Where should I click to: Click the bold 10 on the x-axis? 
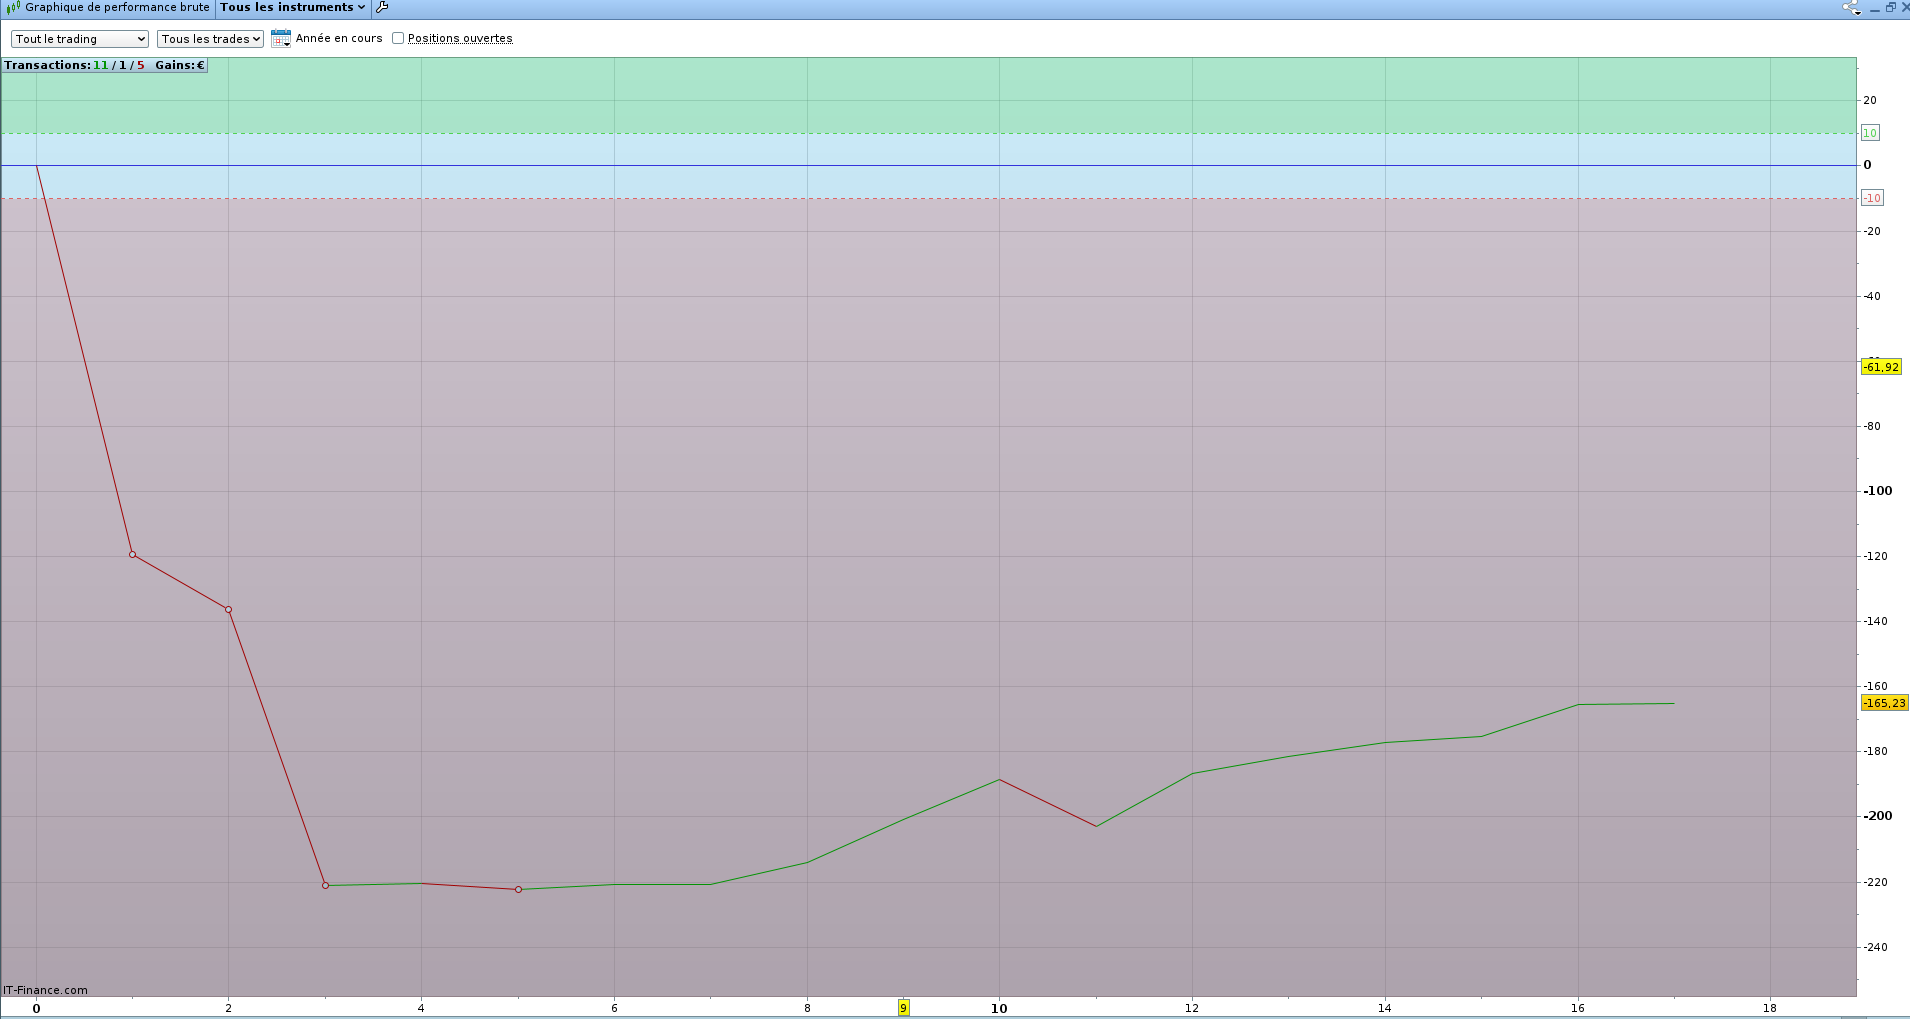tap(999, 1008)
